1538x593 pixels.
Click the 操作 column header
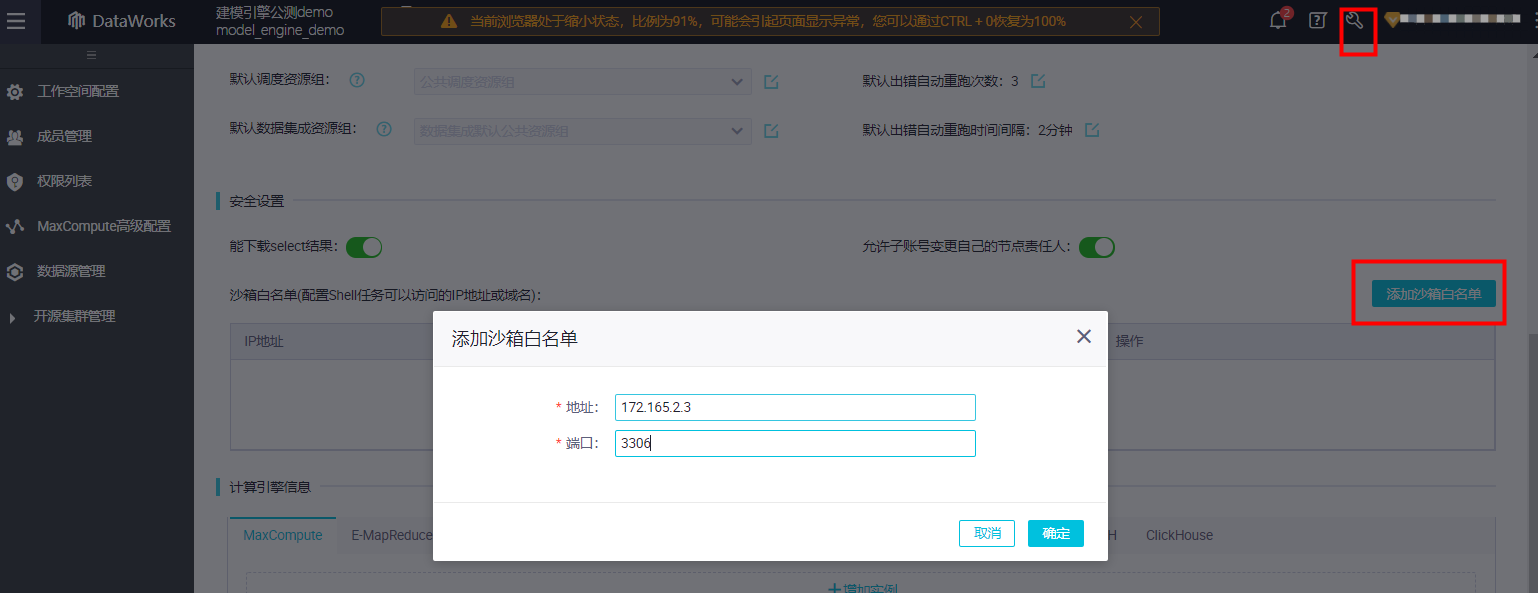pos(1129,342)
